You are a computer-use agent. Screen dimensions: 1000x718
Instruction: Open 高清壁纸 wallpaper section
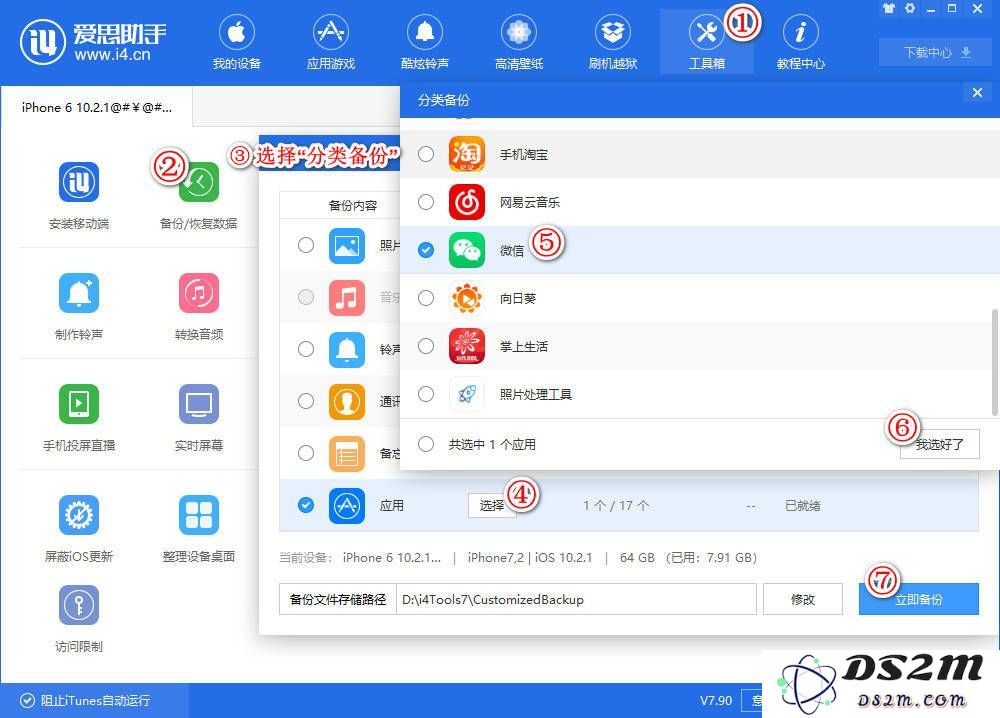pos(518,42)
